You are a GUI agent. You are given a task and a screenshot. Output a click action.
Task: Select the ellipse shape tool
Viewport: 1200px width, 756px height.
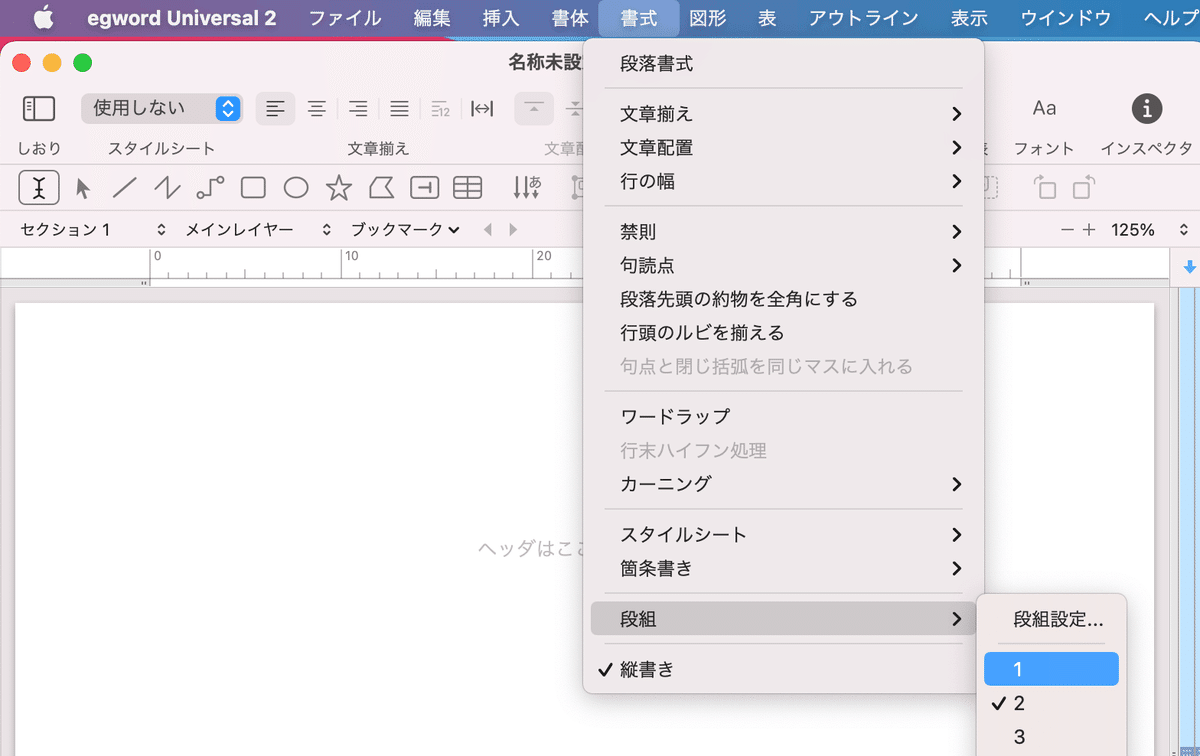(x=296, y=187)
